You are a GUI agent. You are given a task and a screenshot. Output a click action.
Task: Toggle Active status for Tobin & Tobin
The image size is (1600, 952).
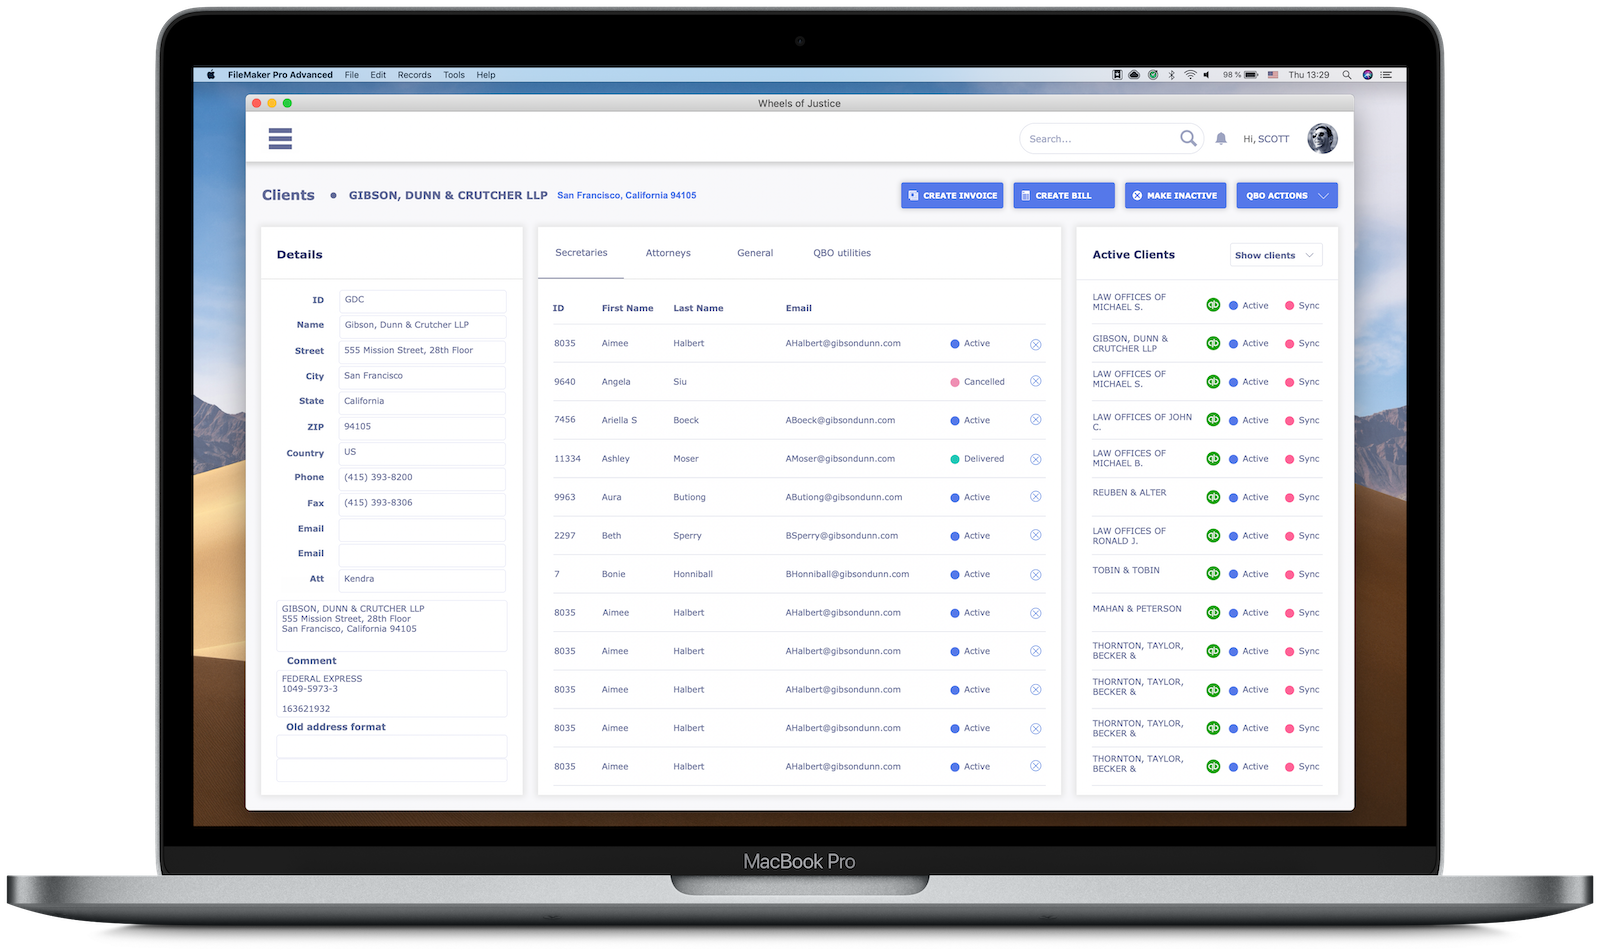click(1249, 574)
